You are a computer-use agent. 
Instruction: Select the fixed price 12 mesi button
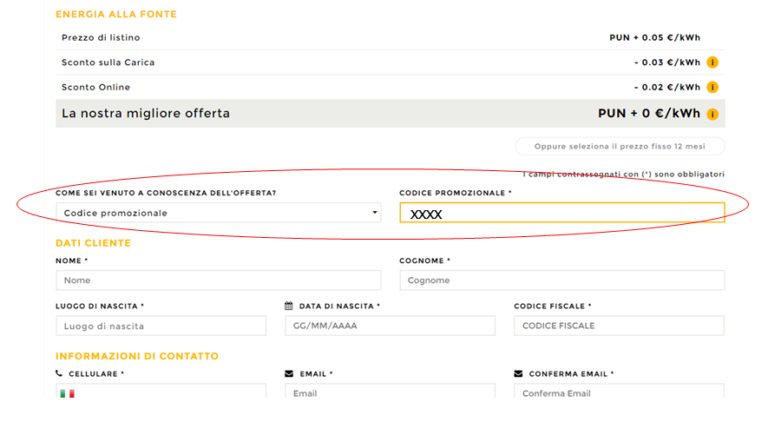619,146
